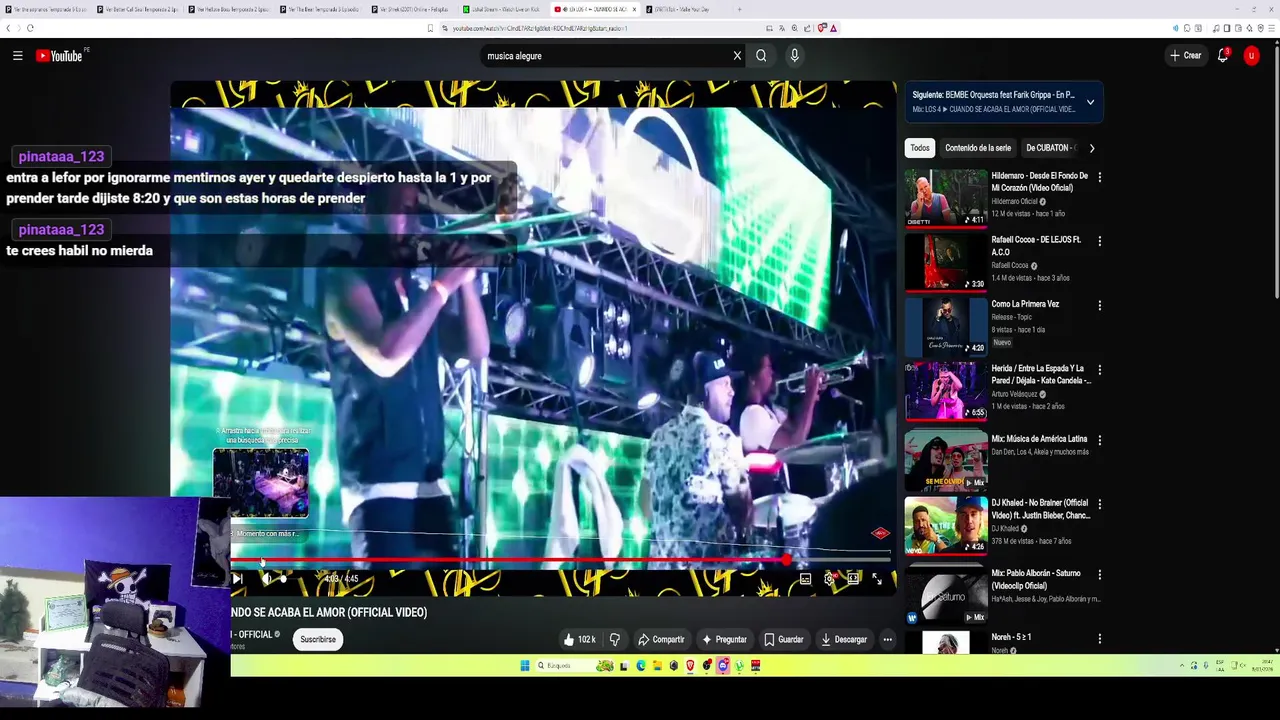Screen dimensions: 1280x720
Task: Open the YouTube hamburger guide menu
Action: (17, 56)
